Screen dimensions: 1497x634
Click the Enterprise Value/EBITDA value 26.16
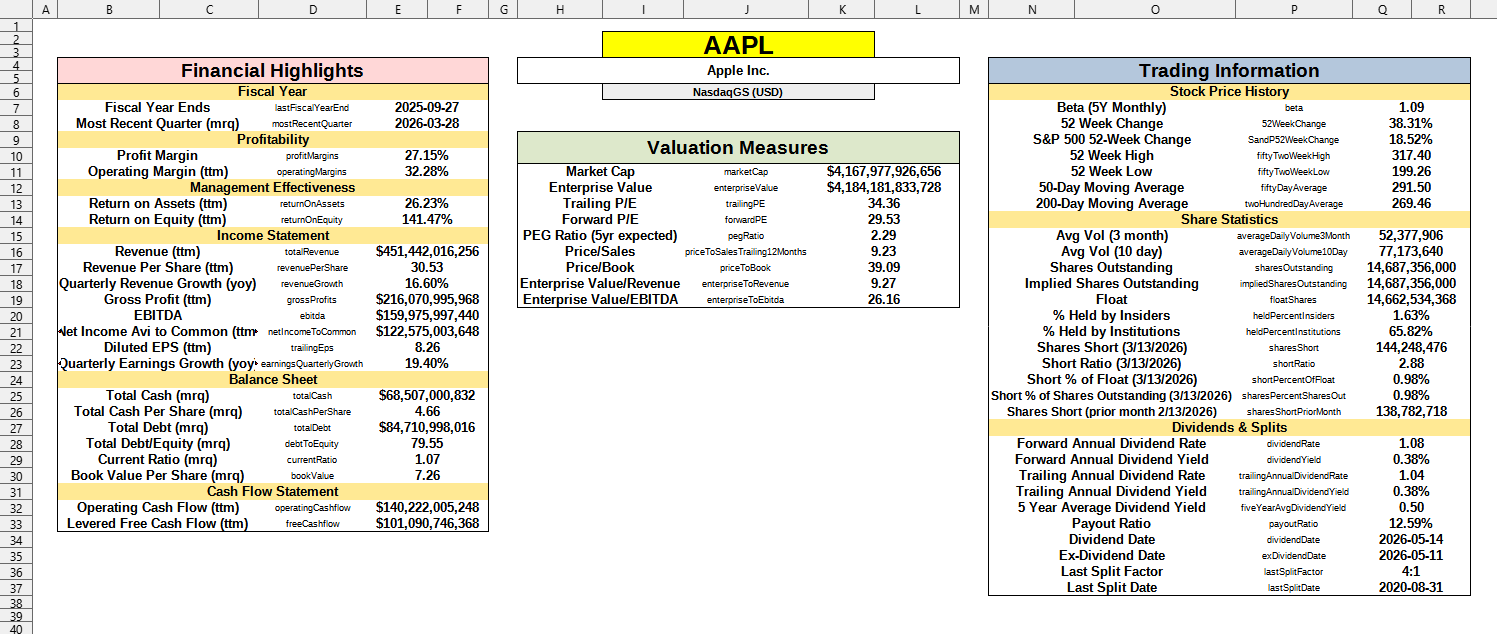pyautogui.click(x=883, y=299)
